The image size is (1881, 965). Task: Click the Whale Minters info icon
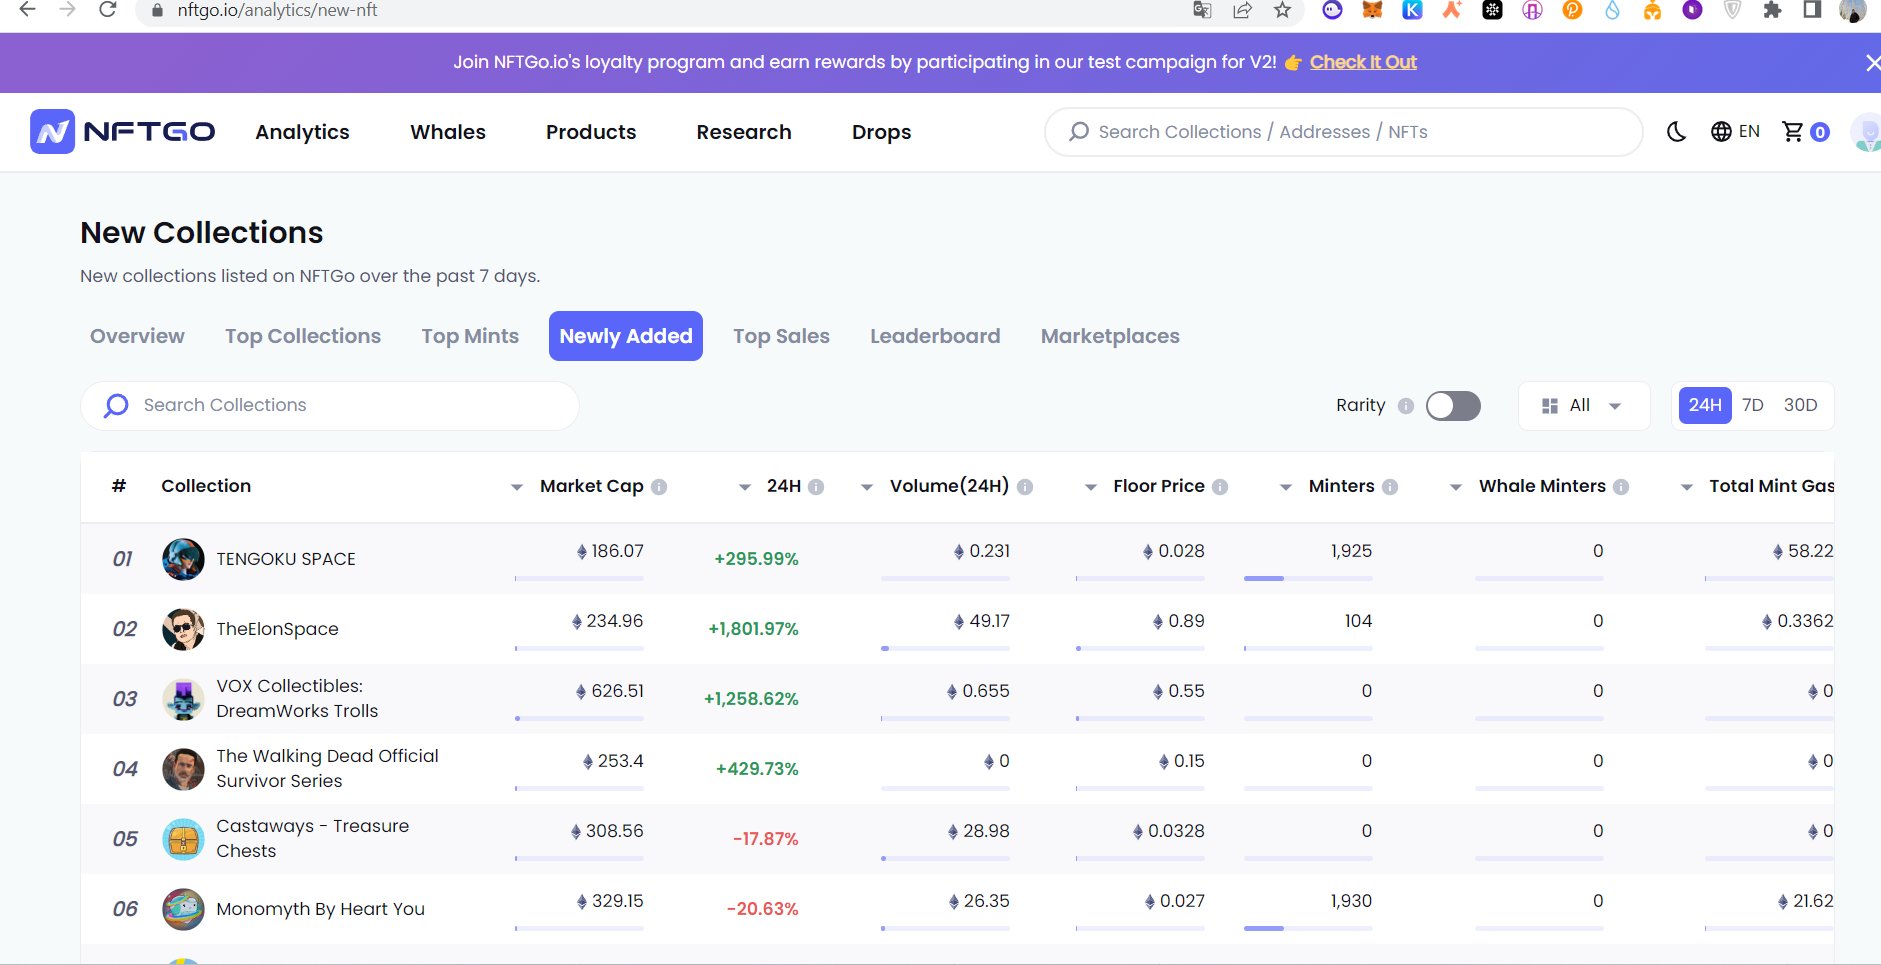pyautogui.click(x=1621, y=487)
